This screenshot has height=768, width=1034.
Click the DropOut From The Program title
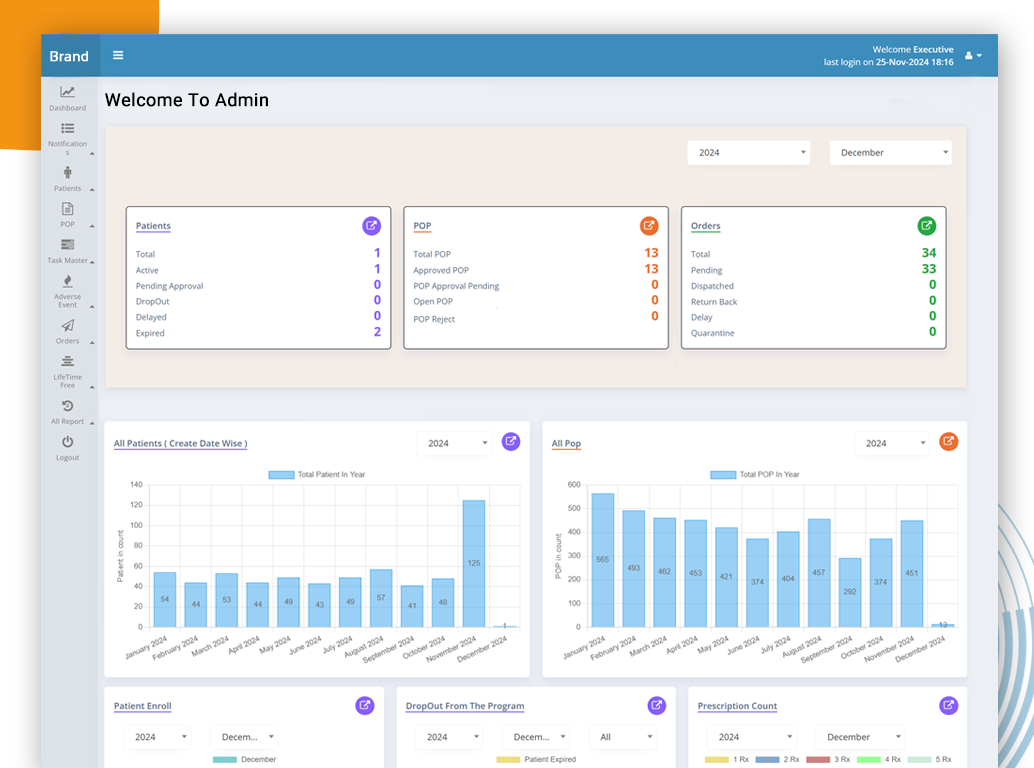tap(465, 706)
